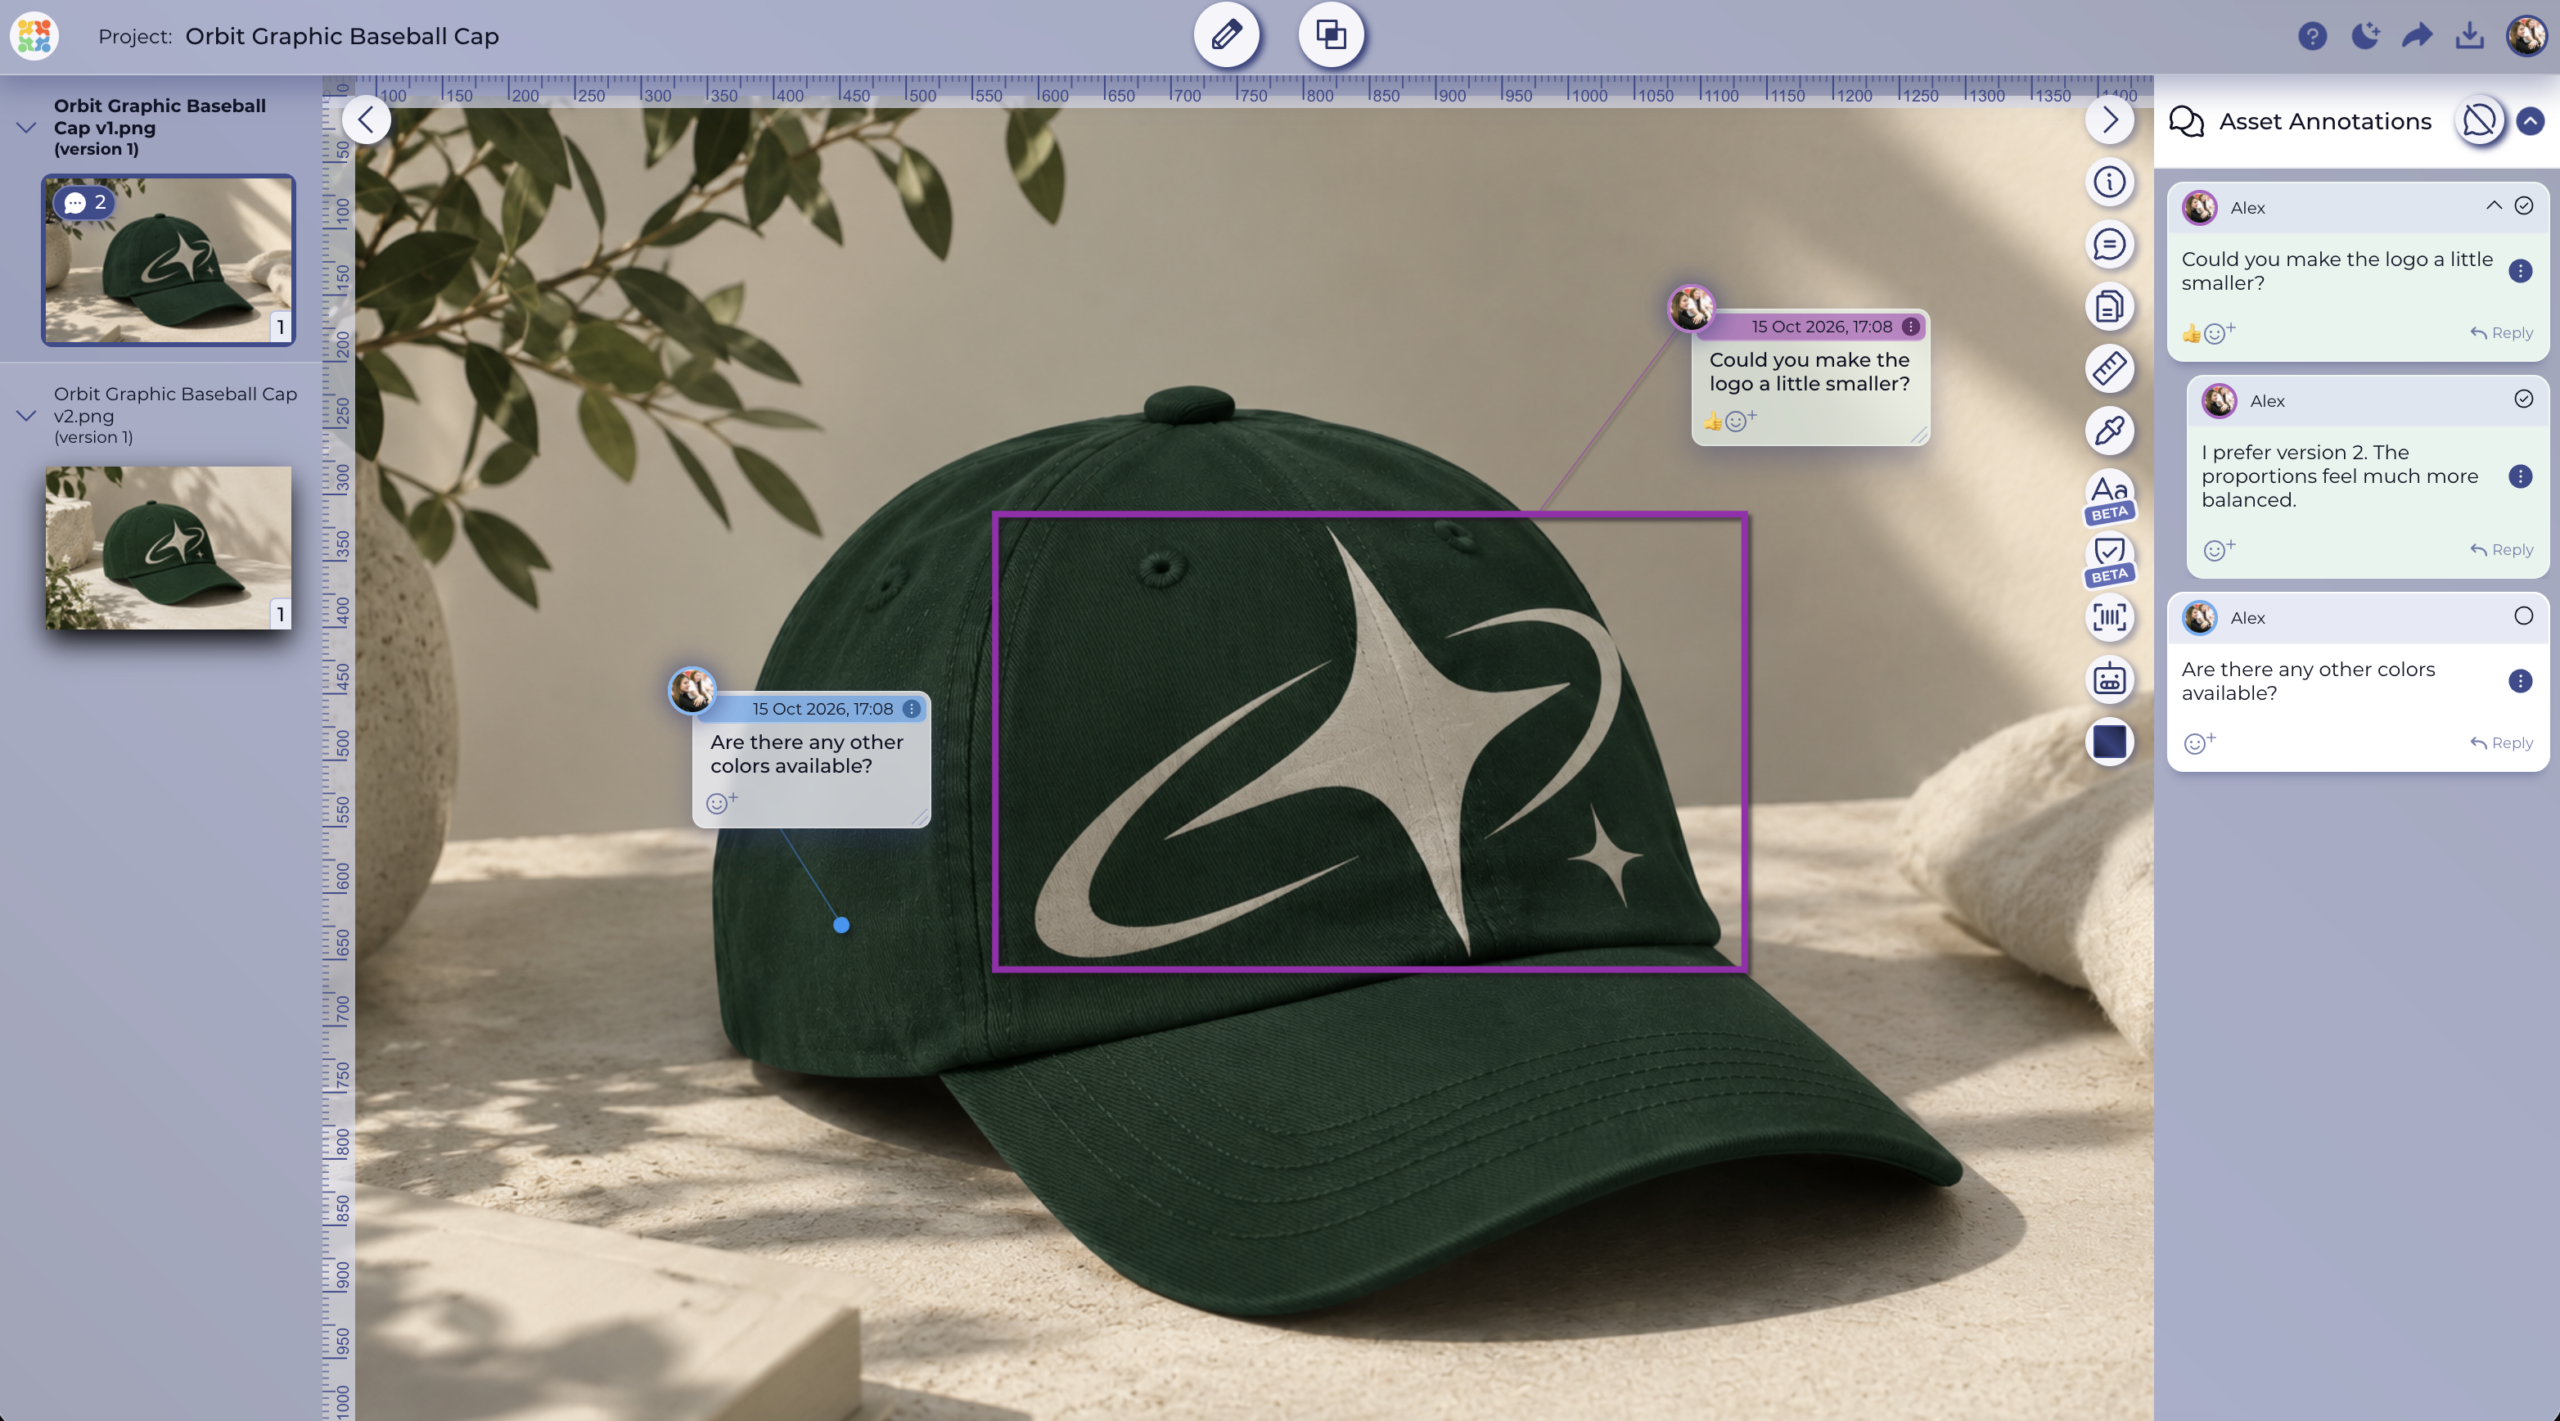2560x1421 pixels.
Task: Click the app logo in top-left corner
Action: (x=34, y=36)
